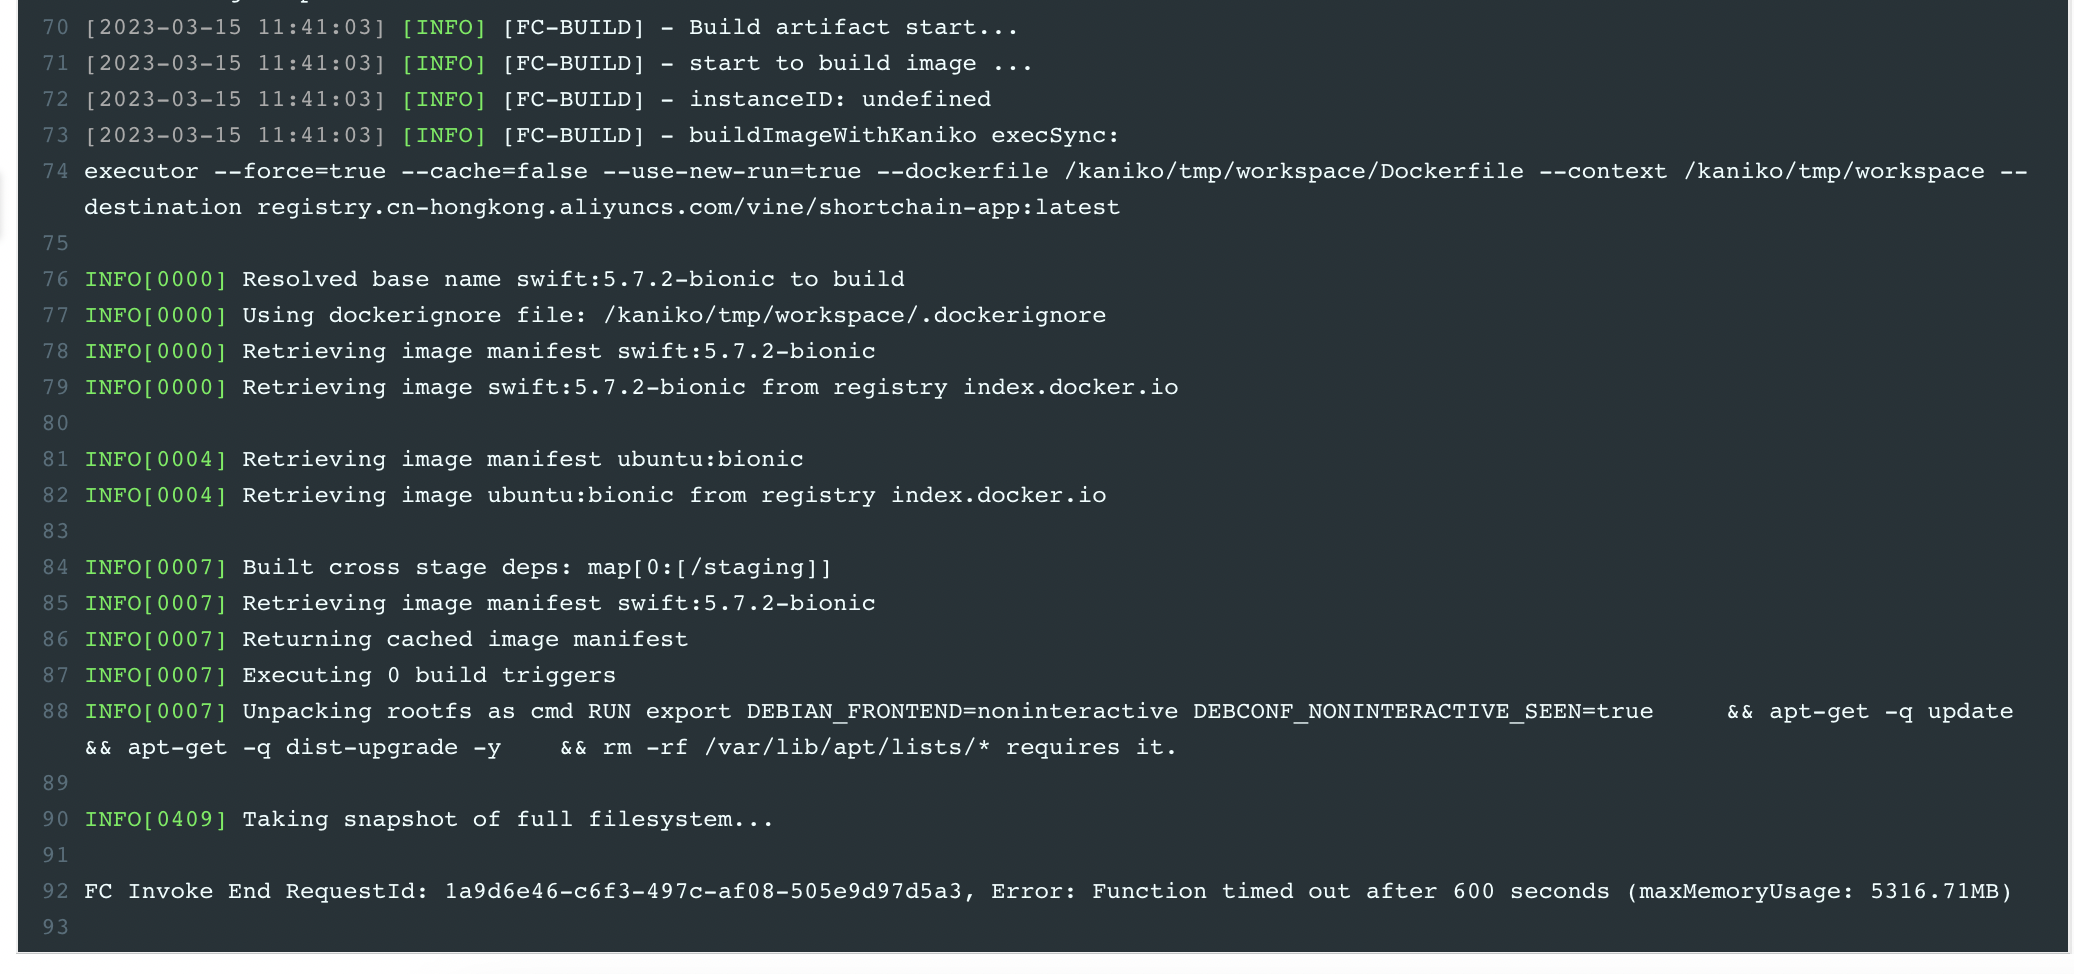
Task: Click 'Retrieving image manifest ubuntu:bionic' line
Action: pos(523,459)
